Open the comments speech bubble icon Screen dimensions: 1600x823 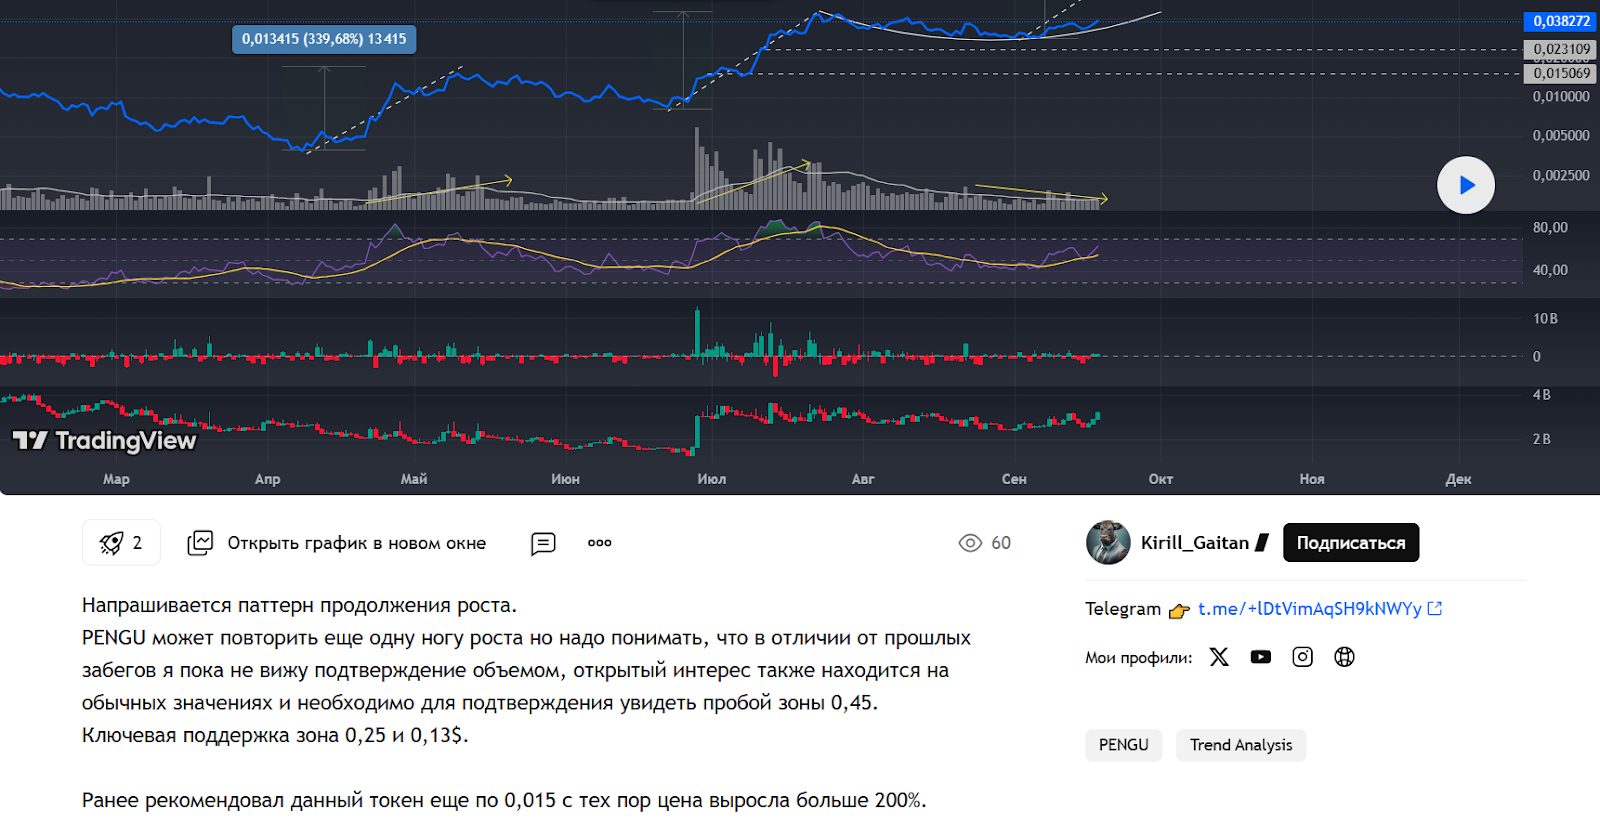coord(543,543)
